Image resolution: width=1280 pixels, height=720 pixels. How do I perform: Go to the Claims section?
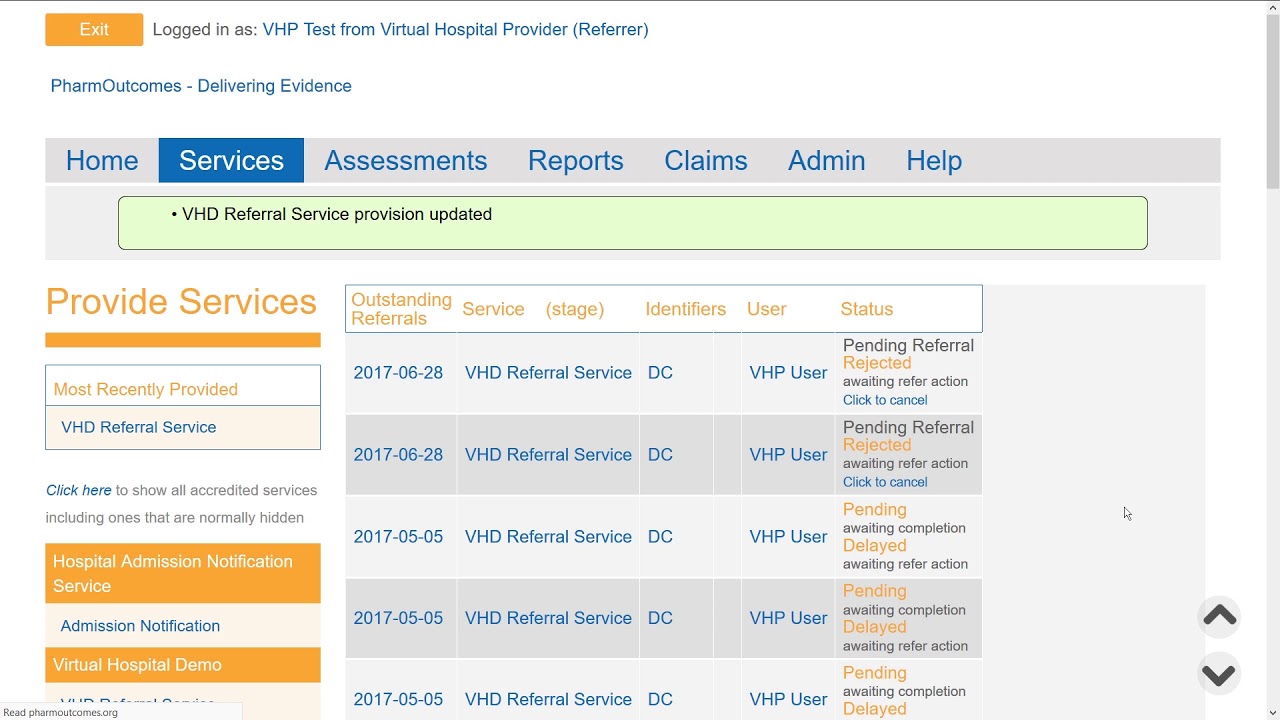(705, 160)
